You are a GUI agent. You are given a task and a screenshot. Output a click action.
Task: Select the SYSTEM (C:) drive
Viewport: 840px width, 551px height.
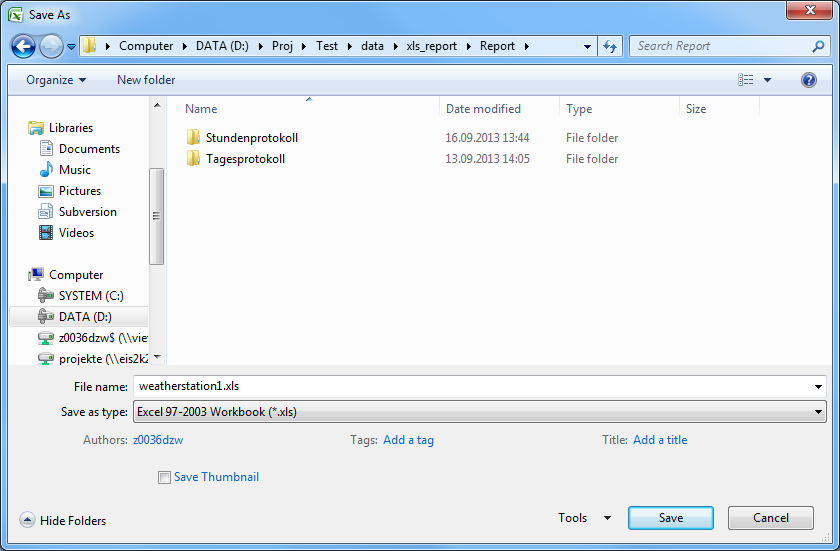pyautogui.click(x=91, y=295)
